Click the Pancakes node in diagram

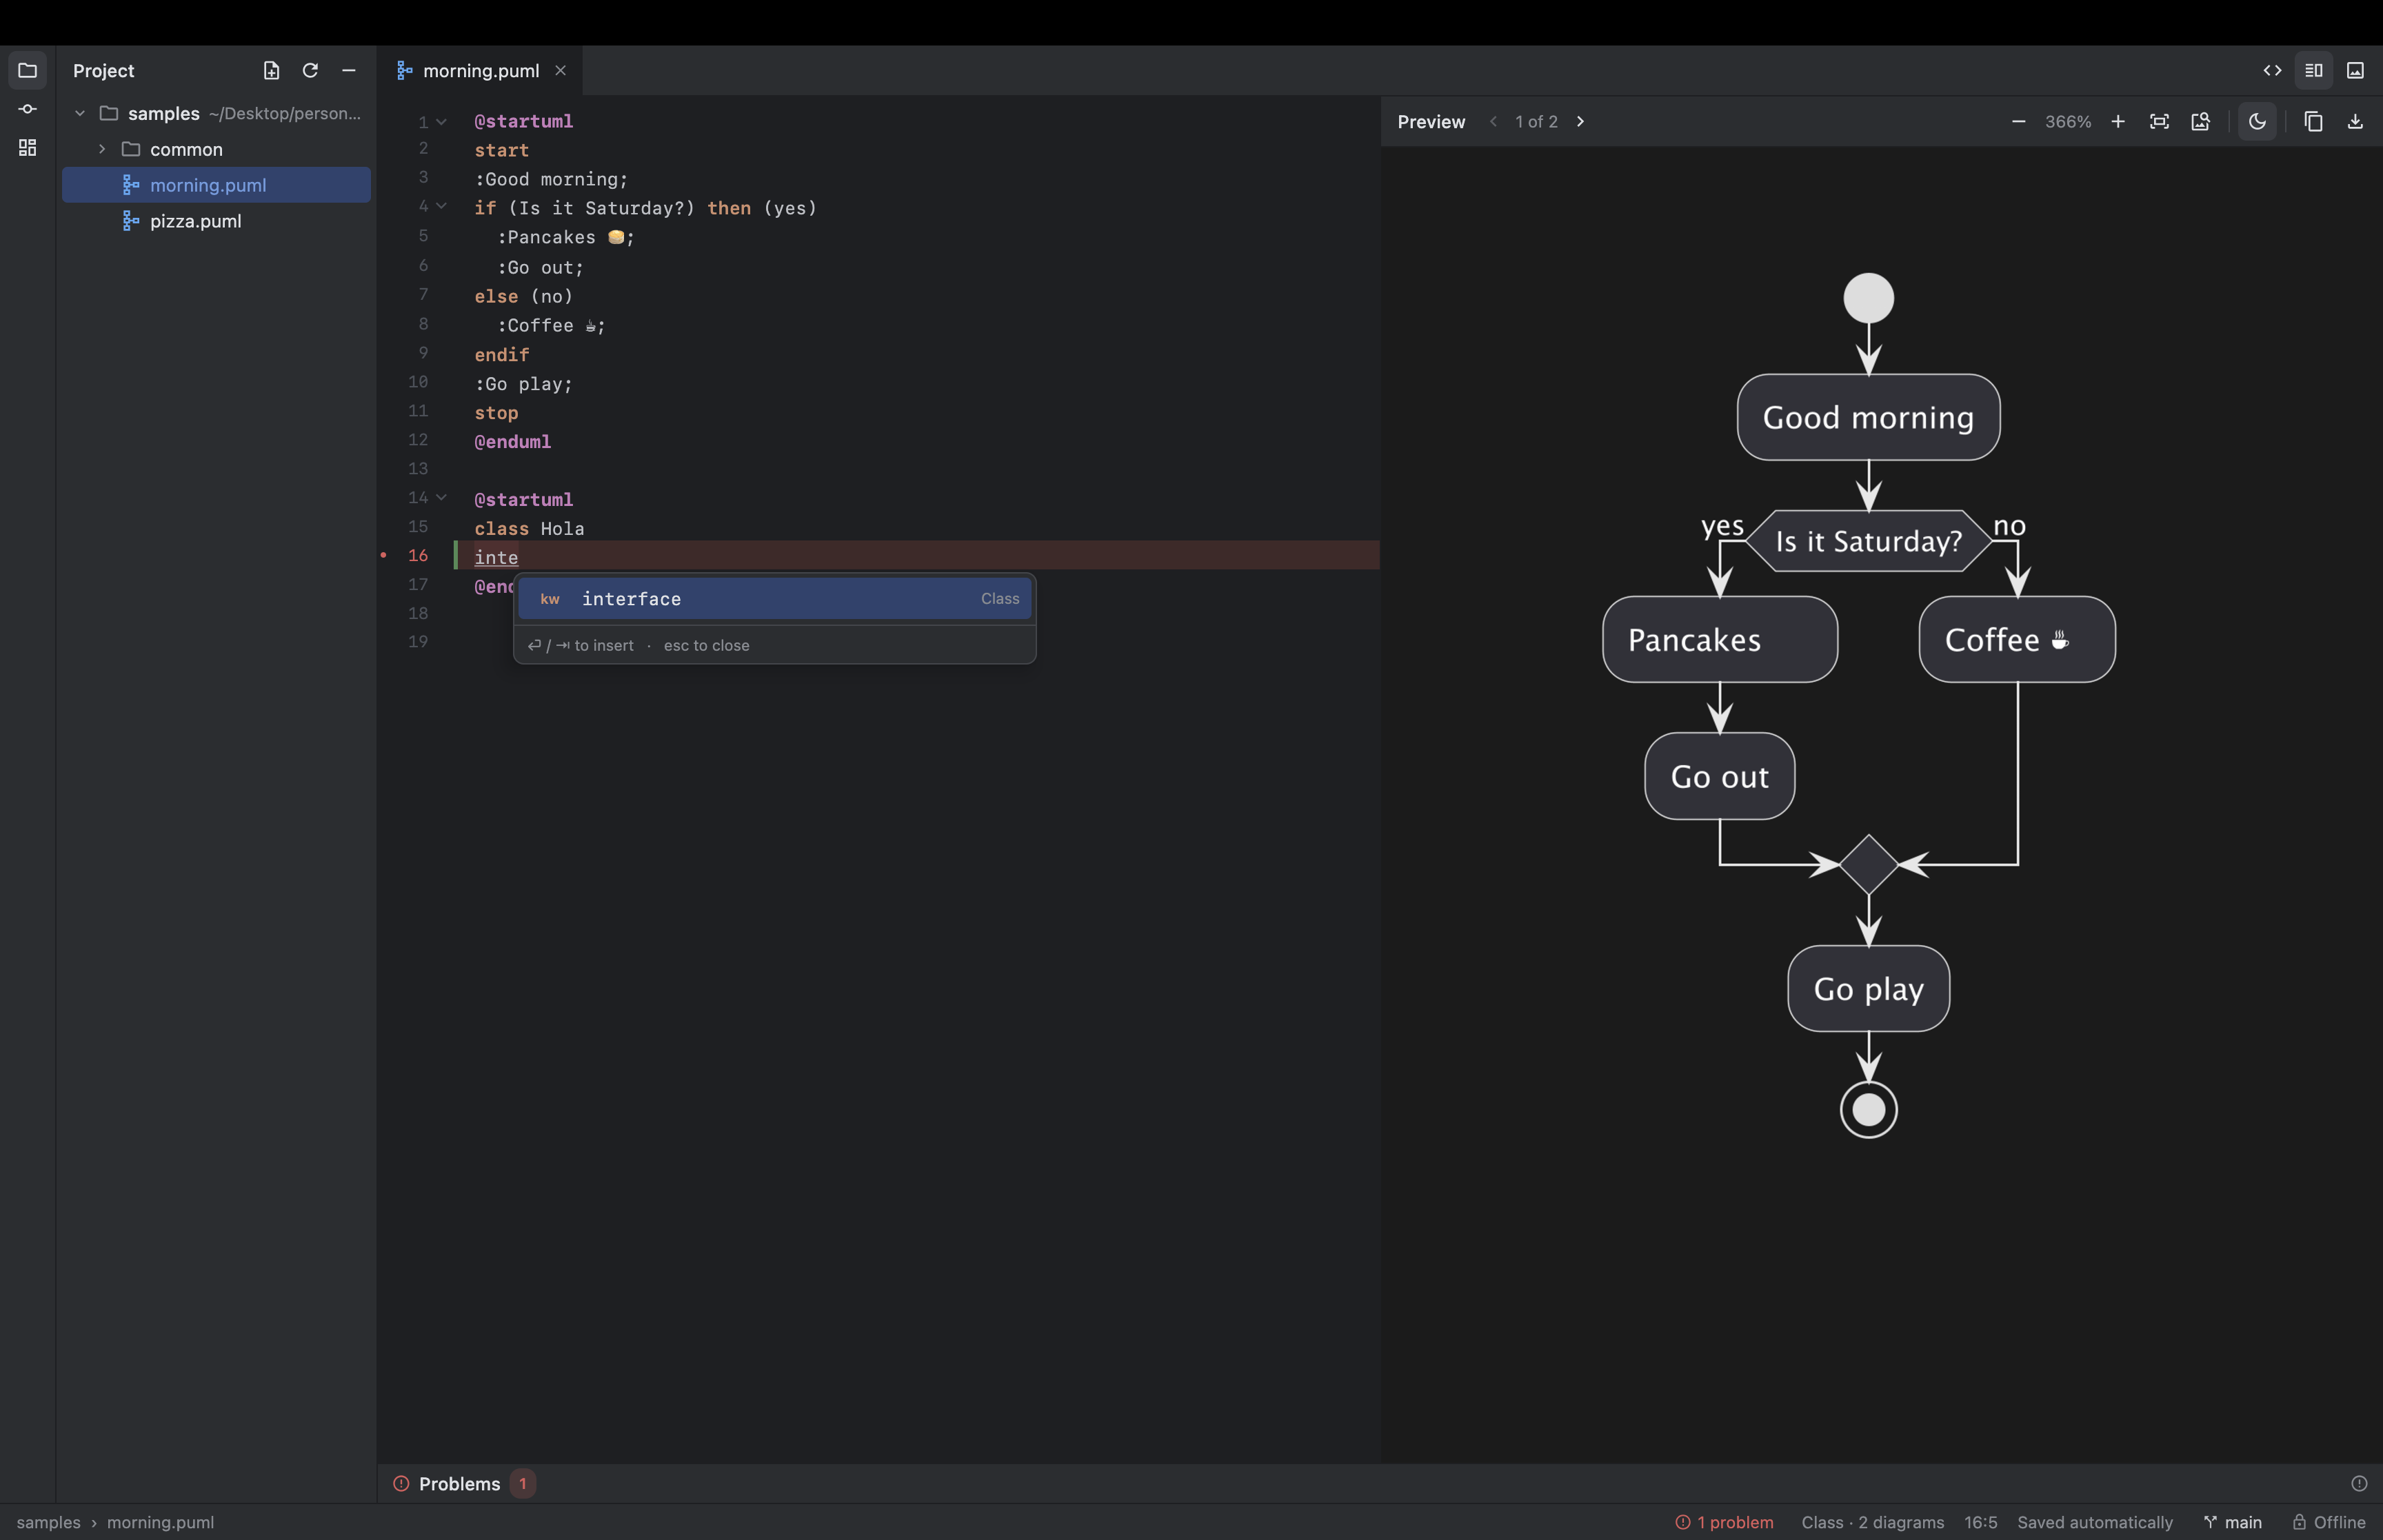click(x=1719, y=639)
